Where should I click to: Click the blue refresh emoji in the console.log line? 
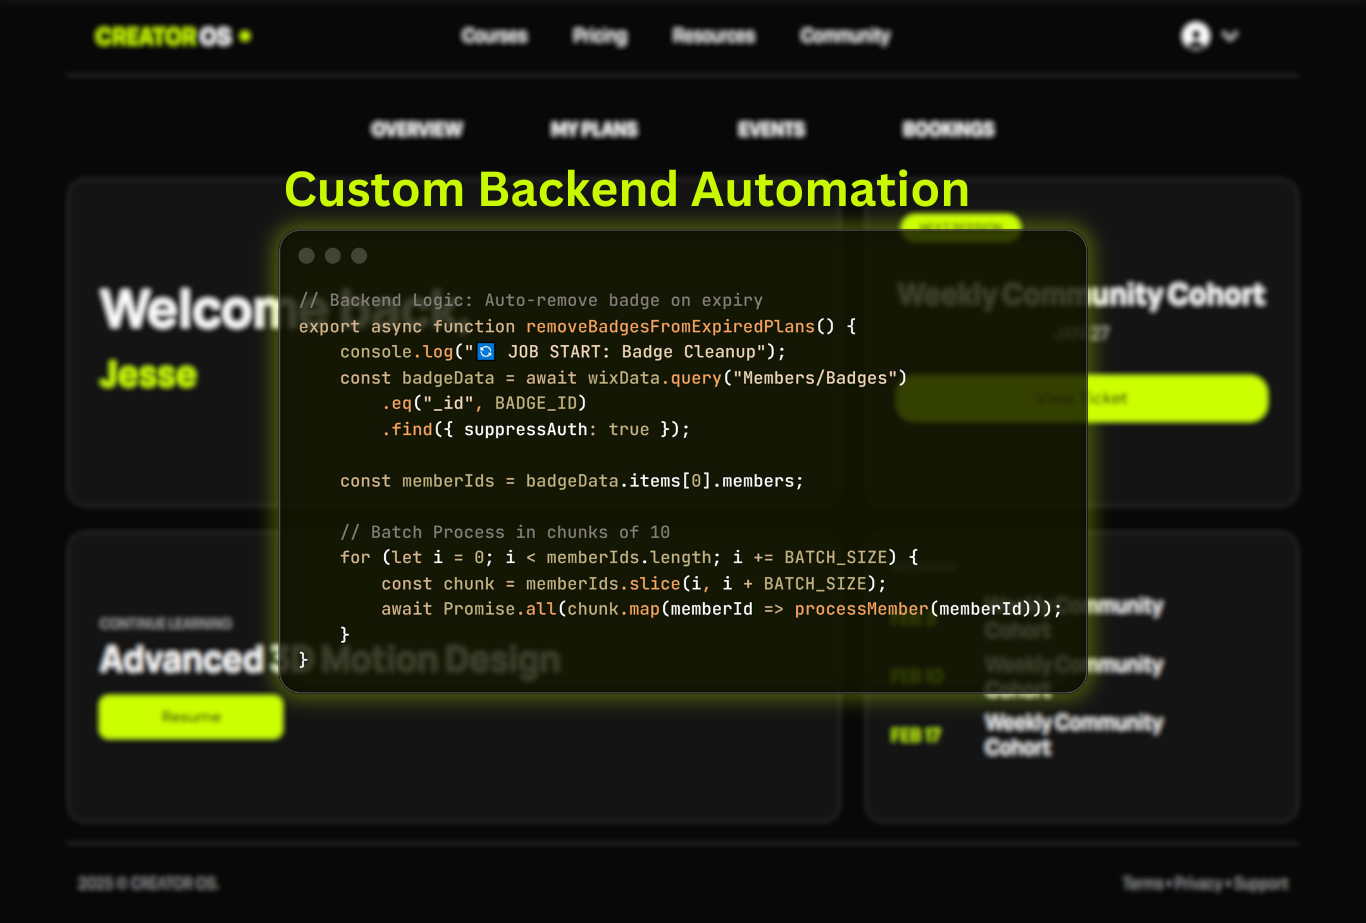[x=485, y=351]
